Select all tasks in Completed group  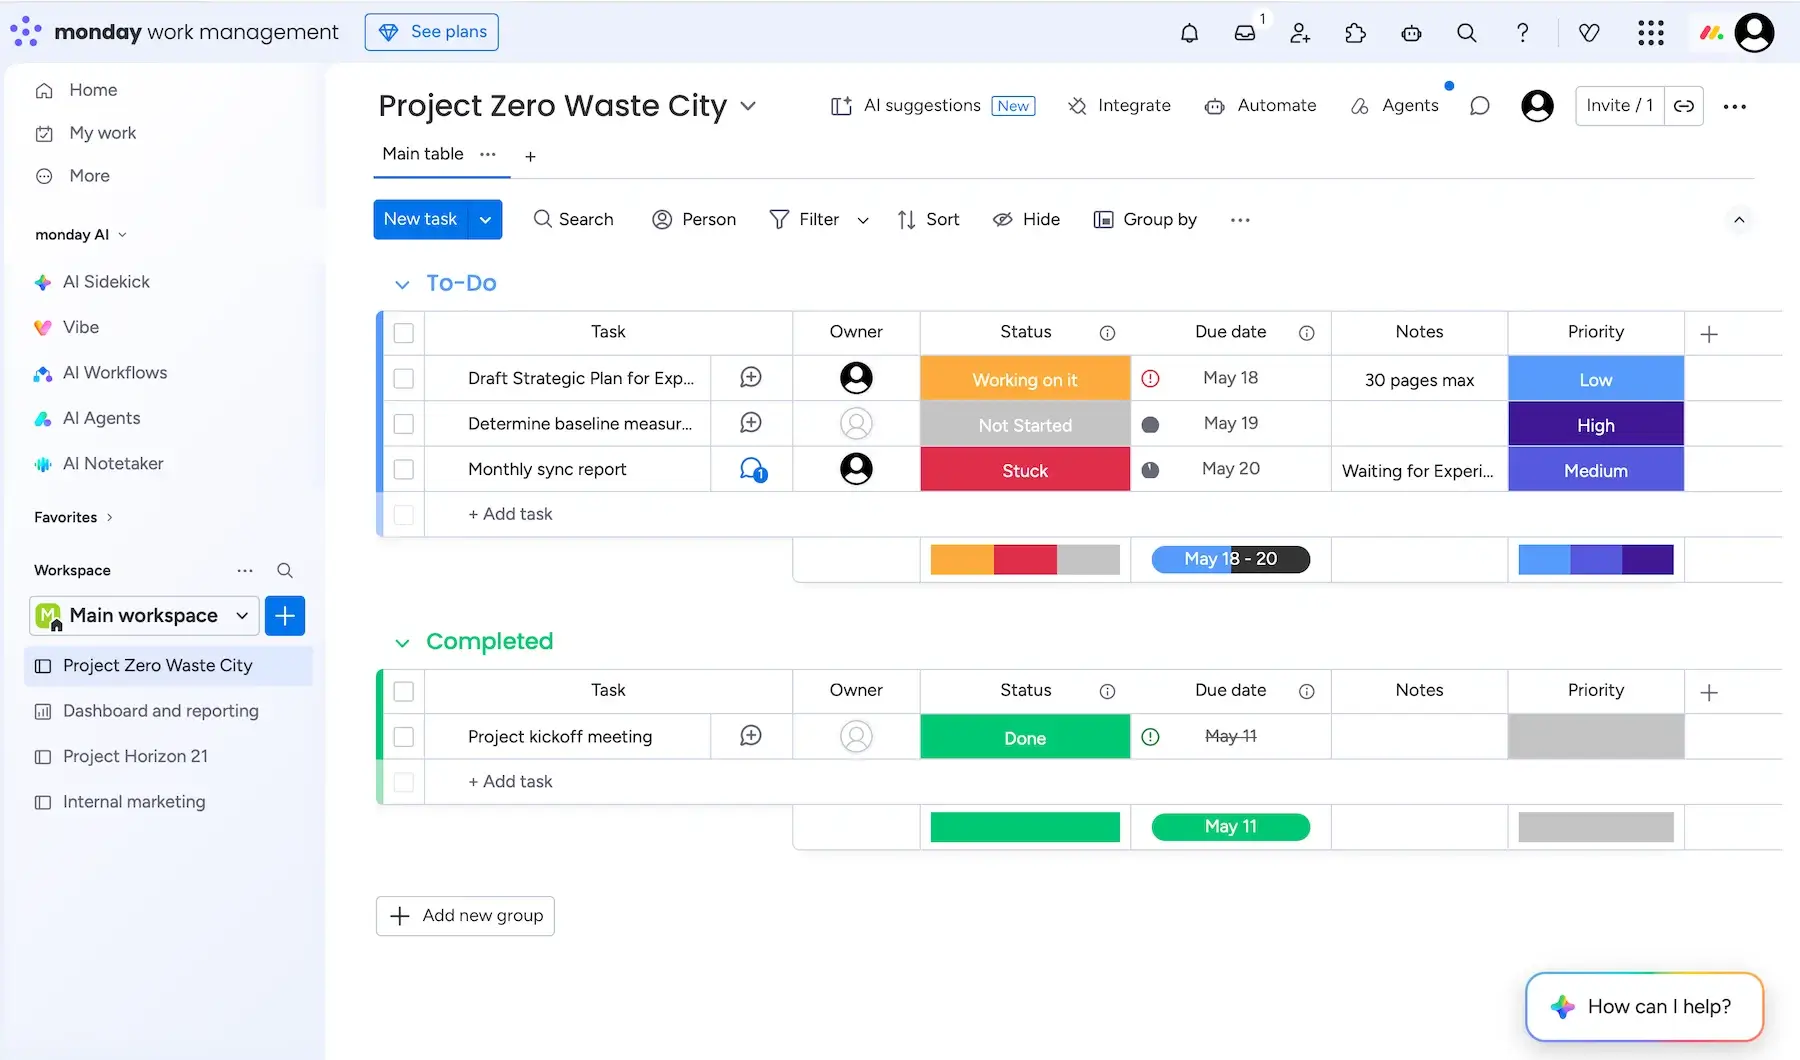click(x=404, y=691)
